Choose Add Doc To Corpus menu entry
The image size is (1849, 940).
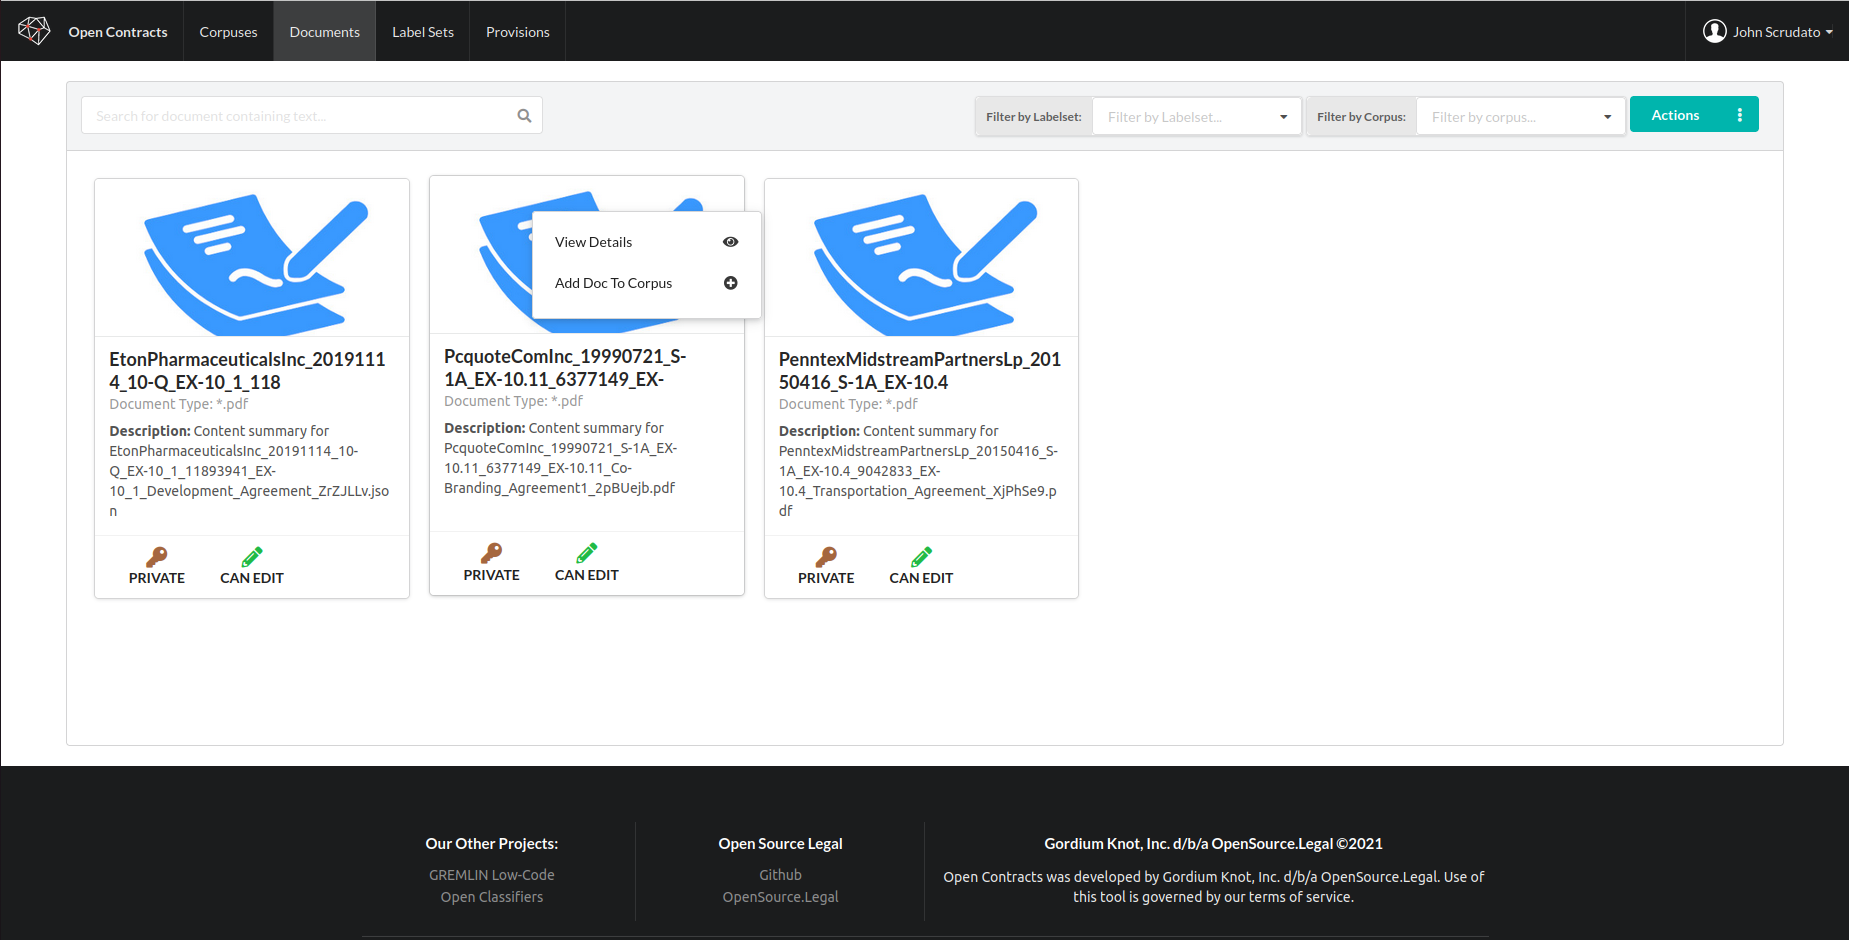pos(647,283)
